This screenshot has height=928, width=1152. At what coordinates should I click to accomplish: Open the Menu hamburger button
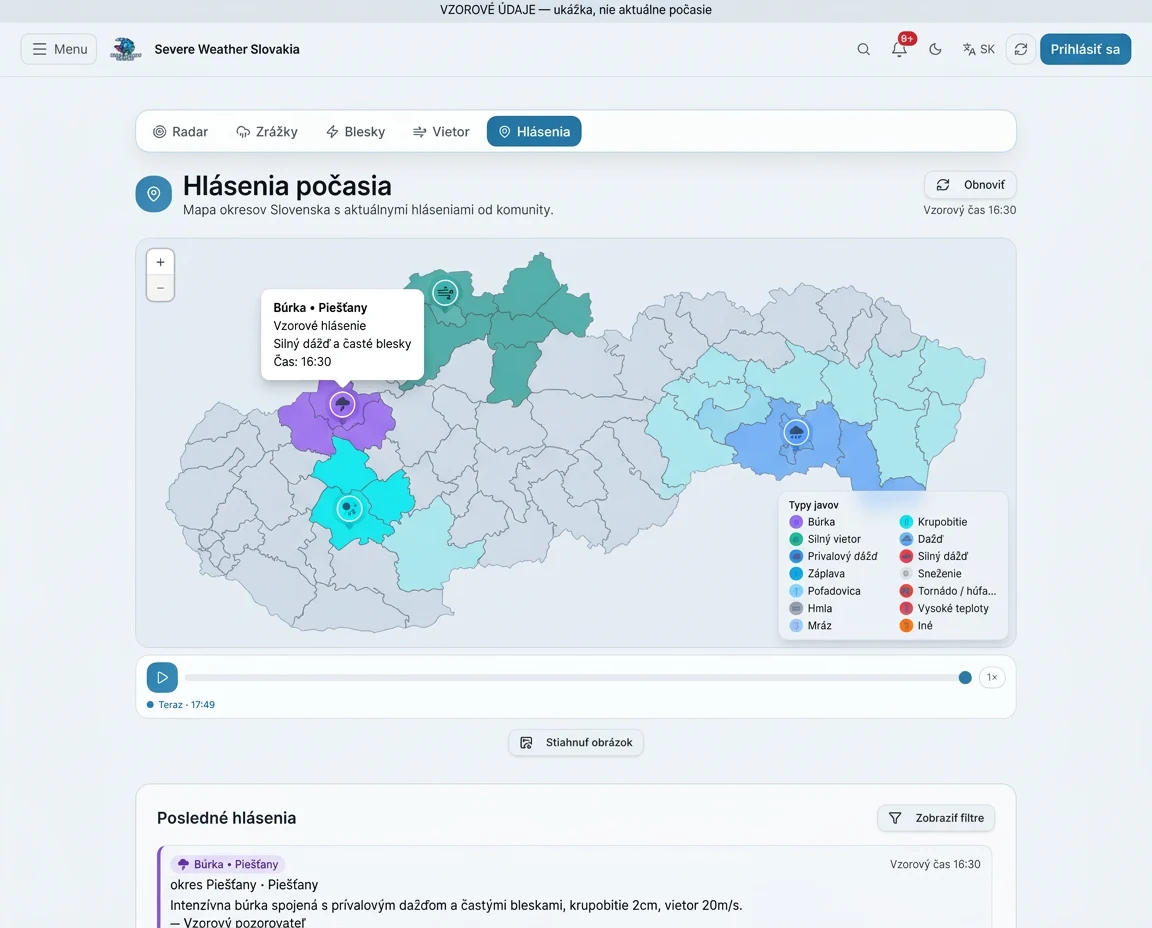59,49
